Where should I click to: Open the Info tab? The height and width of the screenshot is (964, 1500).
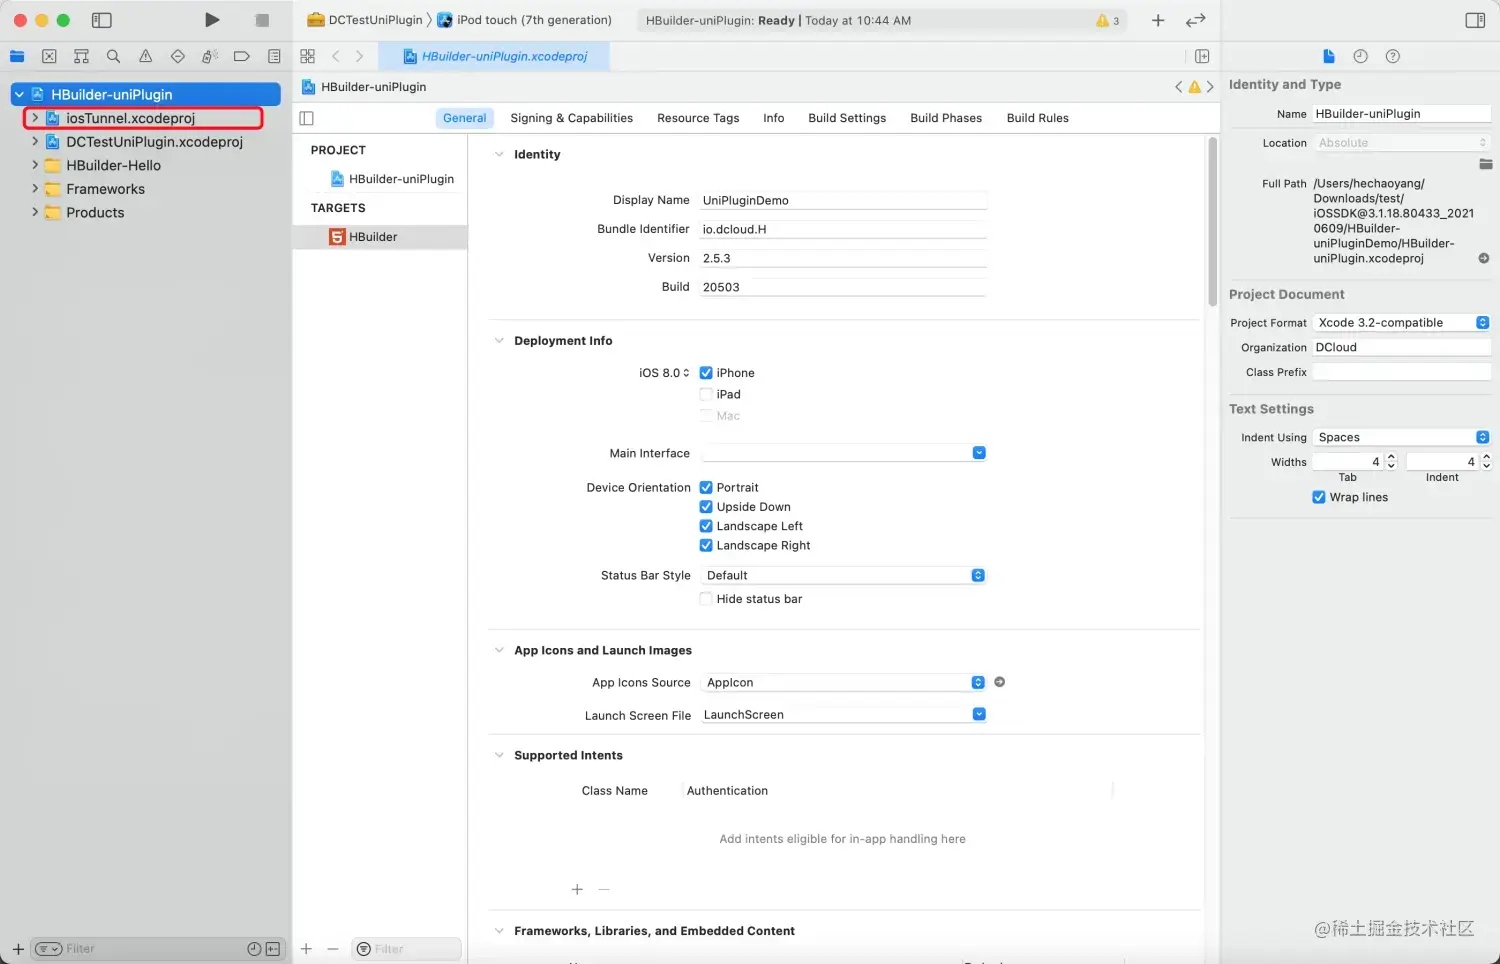point(773,118)
